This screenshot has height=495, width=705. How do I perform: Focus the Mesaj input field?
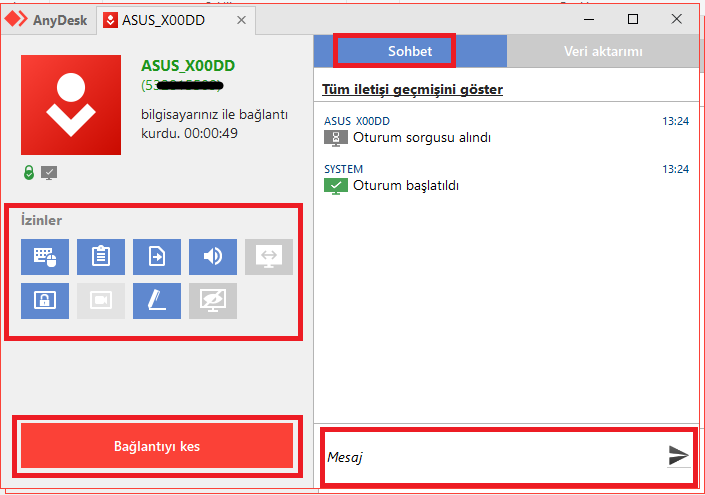495,457
